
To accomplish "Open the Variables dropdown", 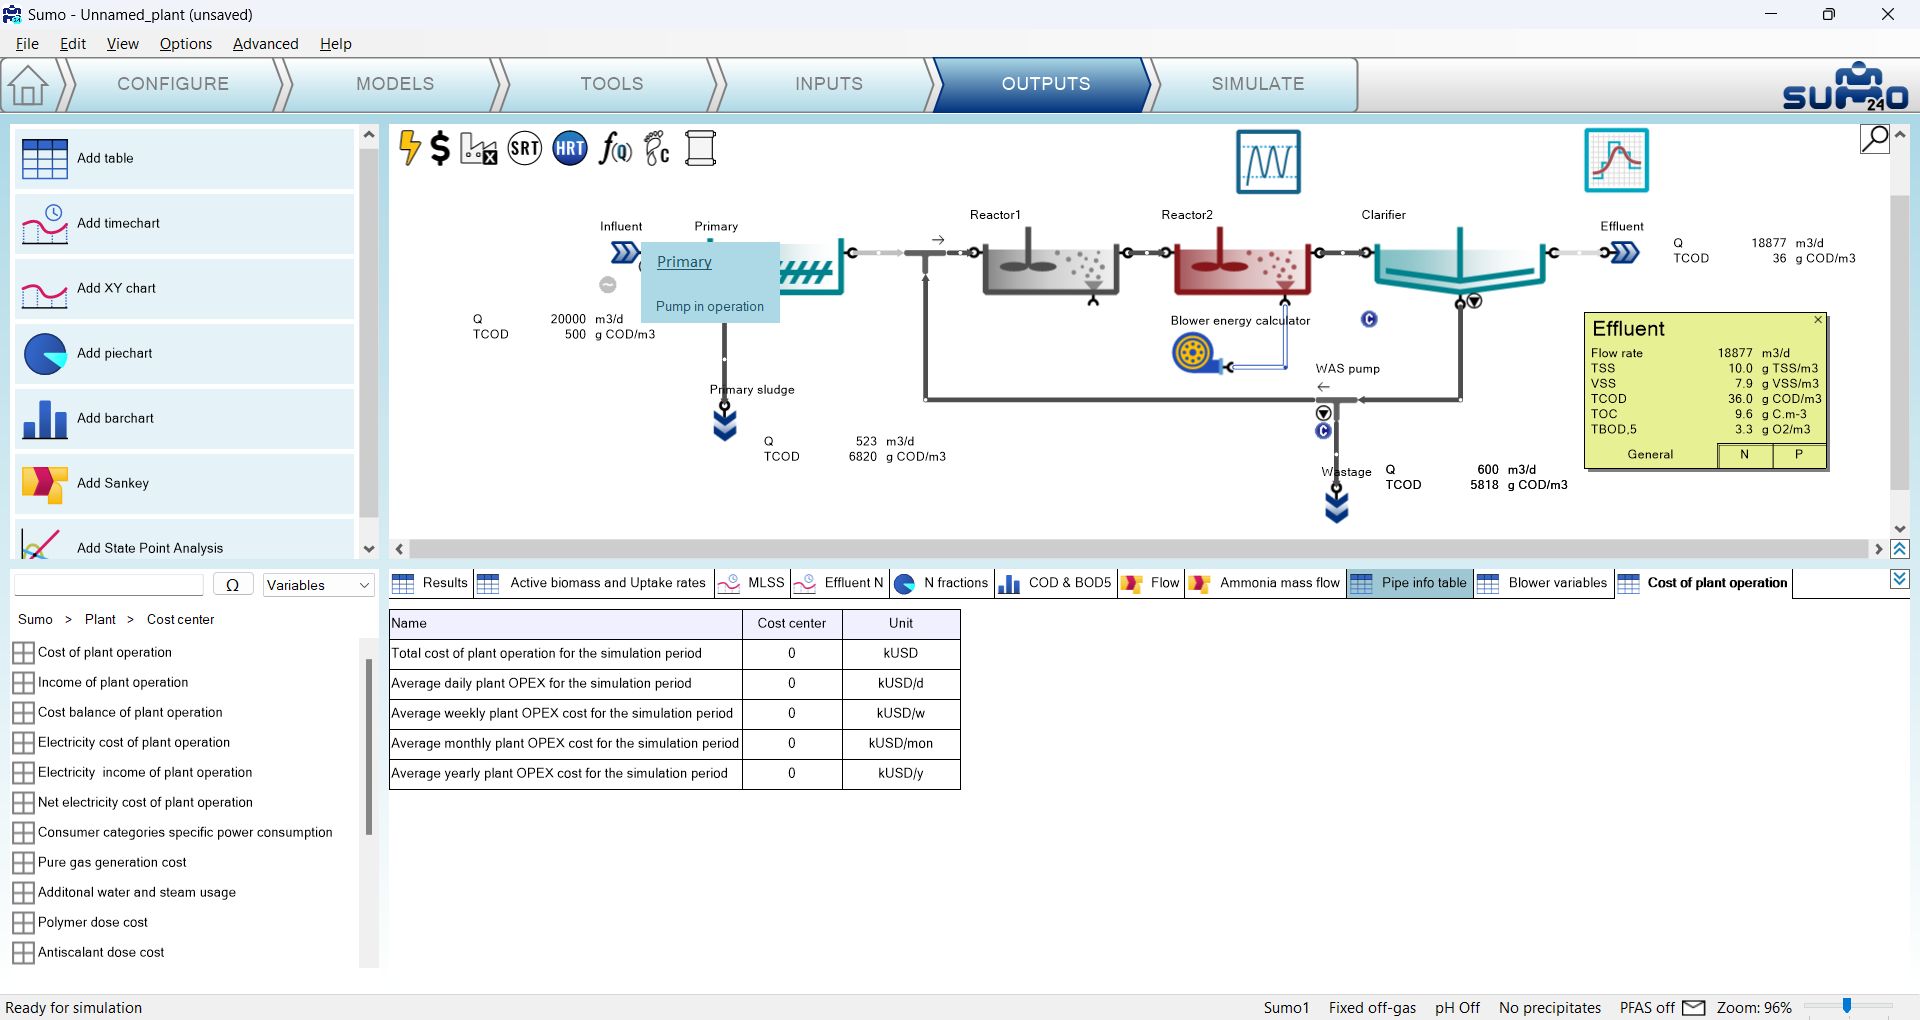I will click(318, 585).
